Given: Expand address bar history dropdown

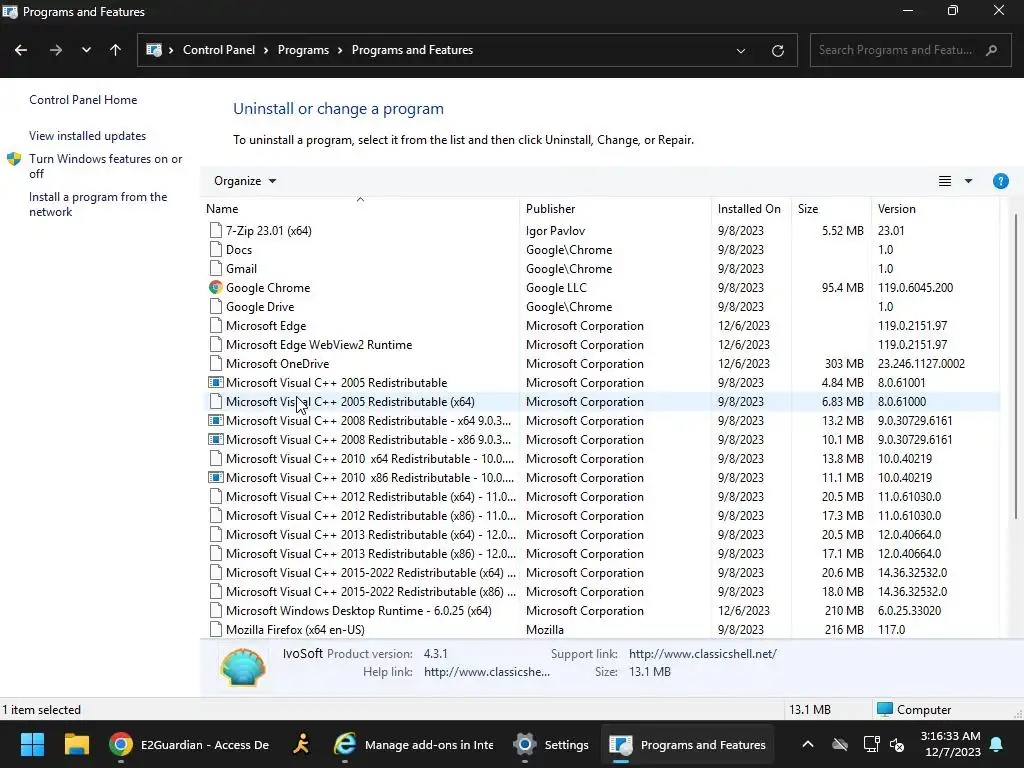Looking at the screenshot, I should coord(741,51).
